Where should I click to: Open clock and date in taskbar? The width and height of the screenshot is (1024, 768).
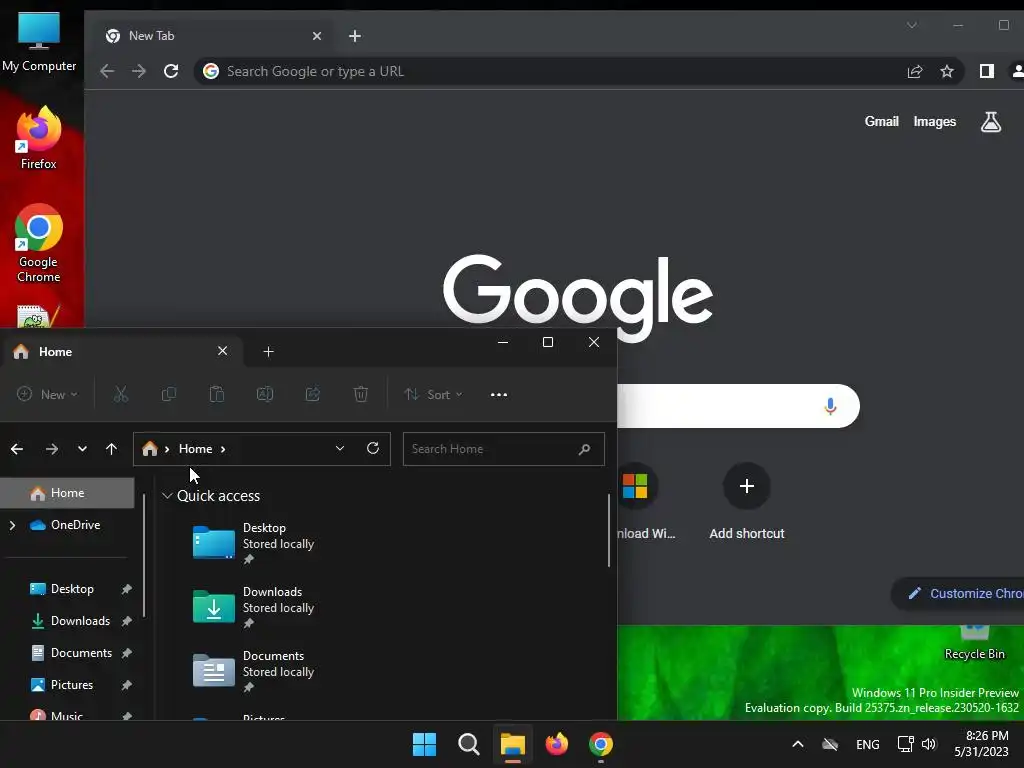pos(982,744)
